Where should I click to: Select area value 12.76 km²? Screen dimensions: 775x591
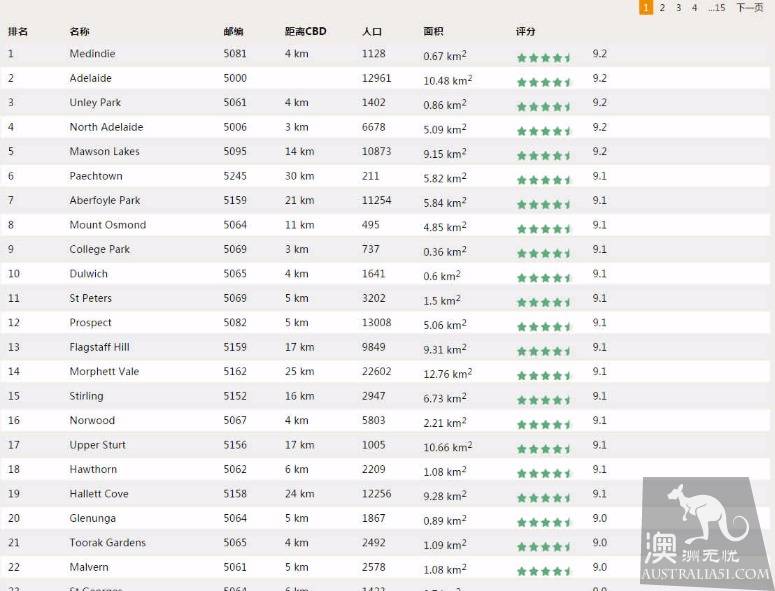[448, 374]
